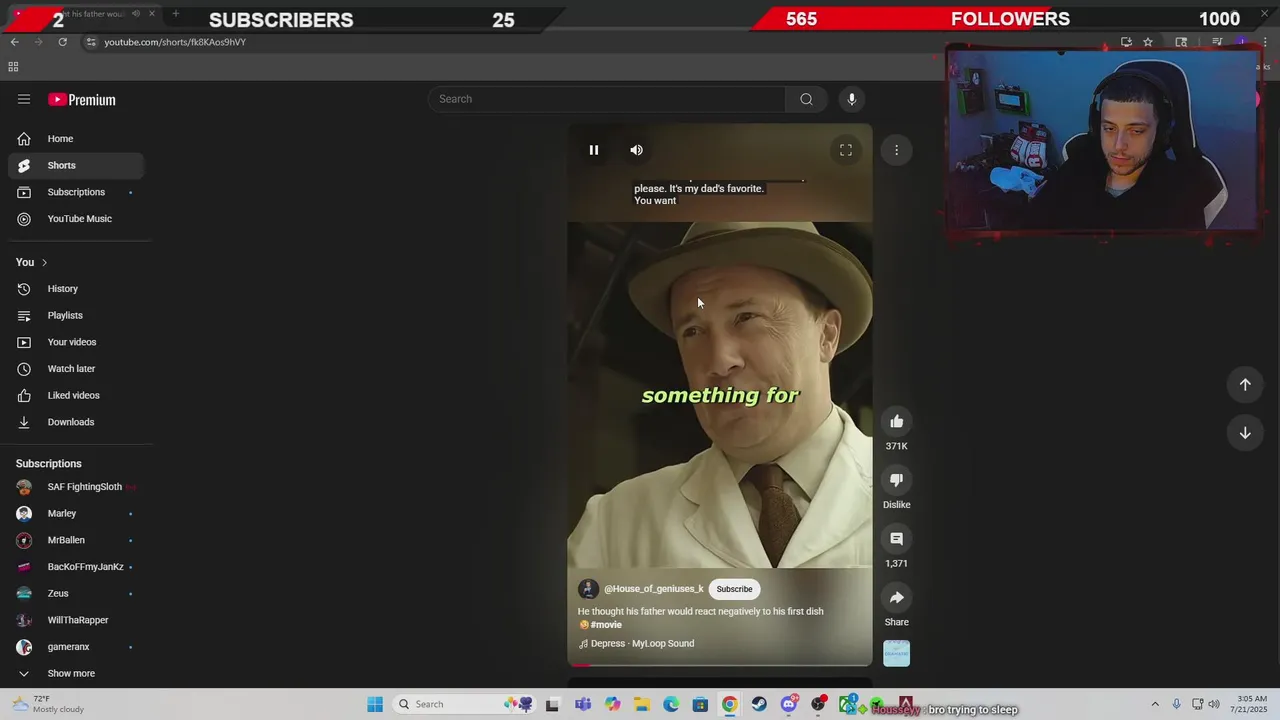
Task: Dislike this Short
Action: coord(897,480)
